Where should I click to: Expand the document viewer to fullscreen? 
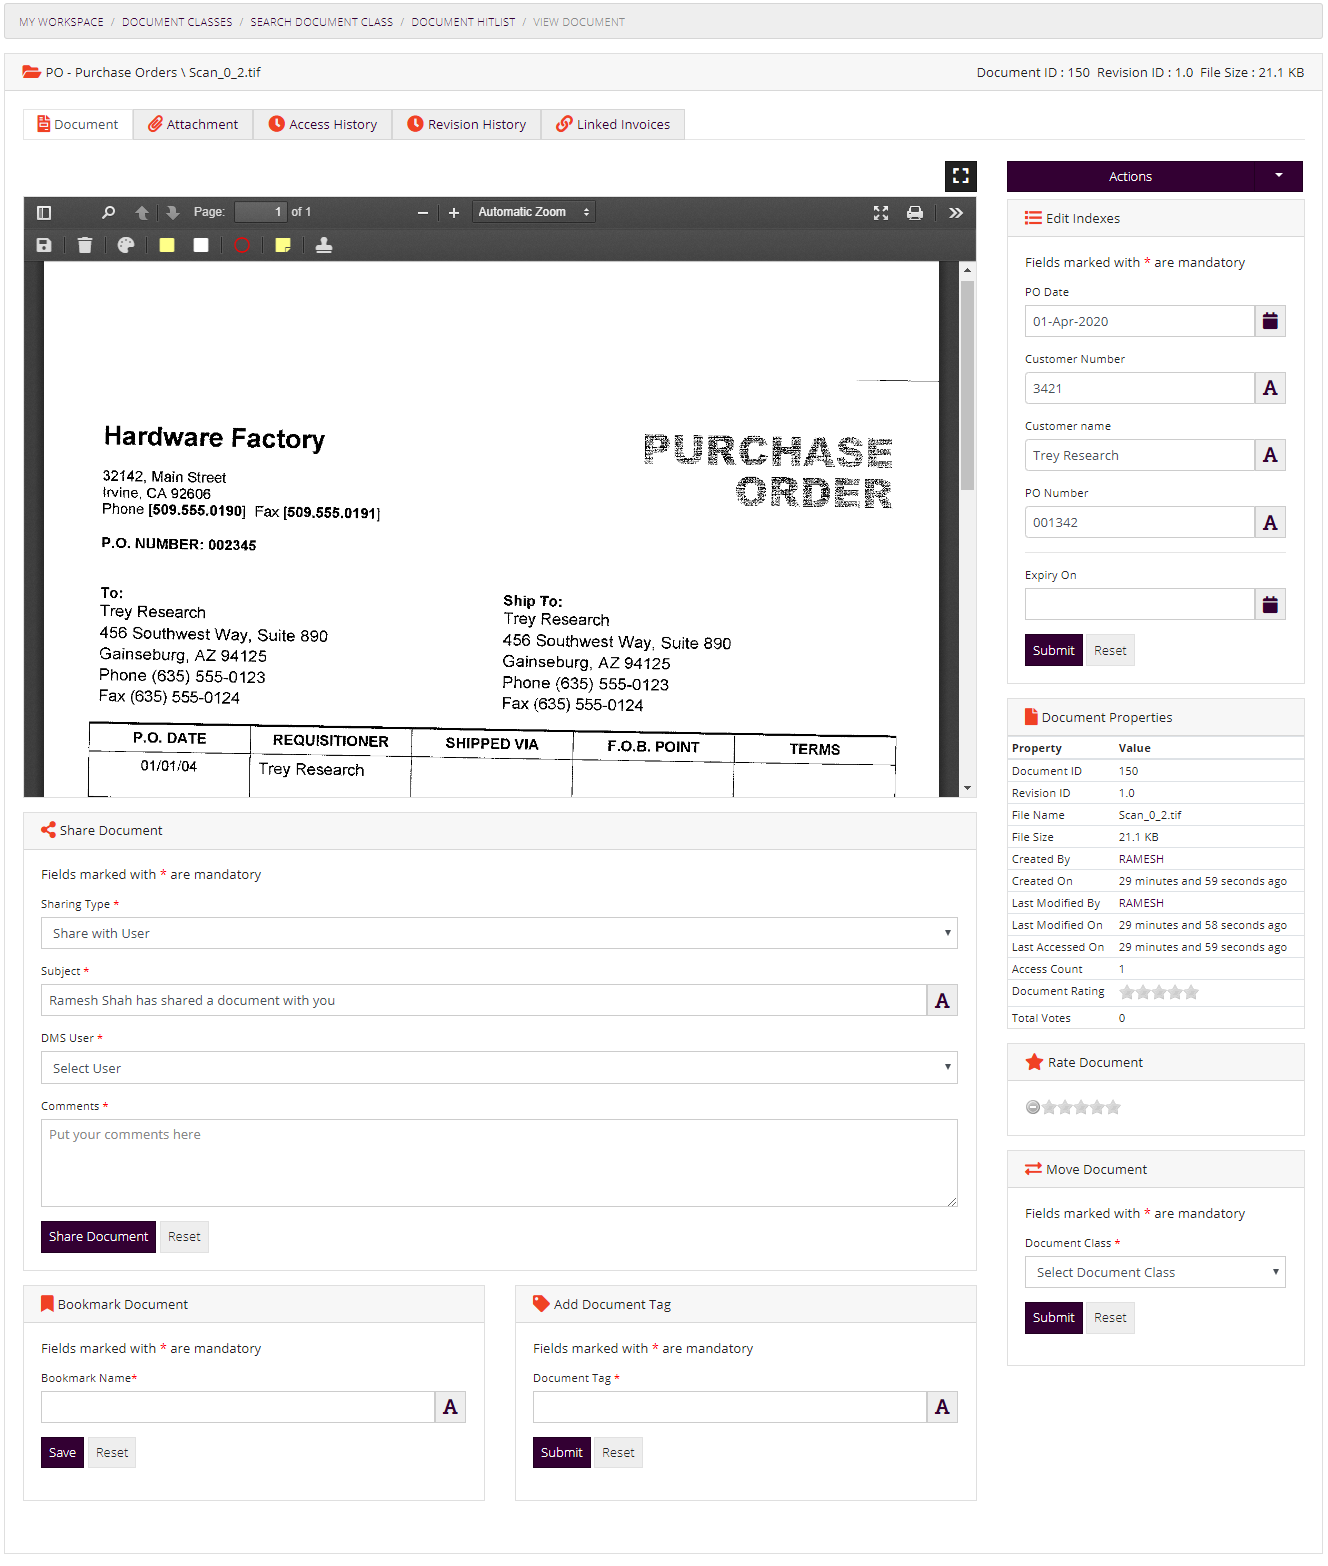click(x=960, y=176)
